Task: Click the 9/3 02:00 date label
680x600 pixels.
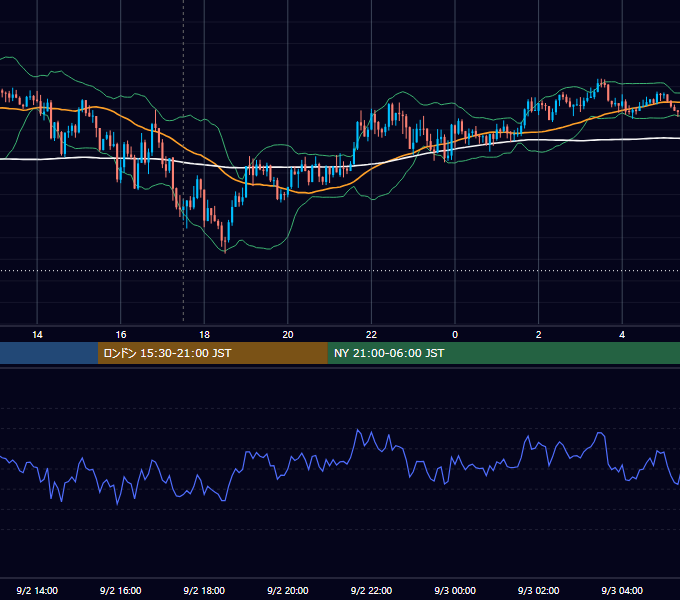Action: click(538, 590)
